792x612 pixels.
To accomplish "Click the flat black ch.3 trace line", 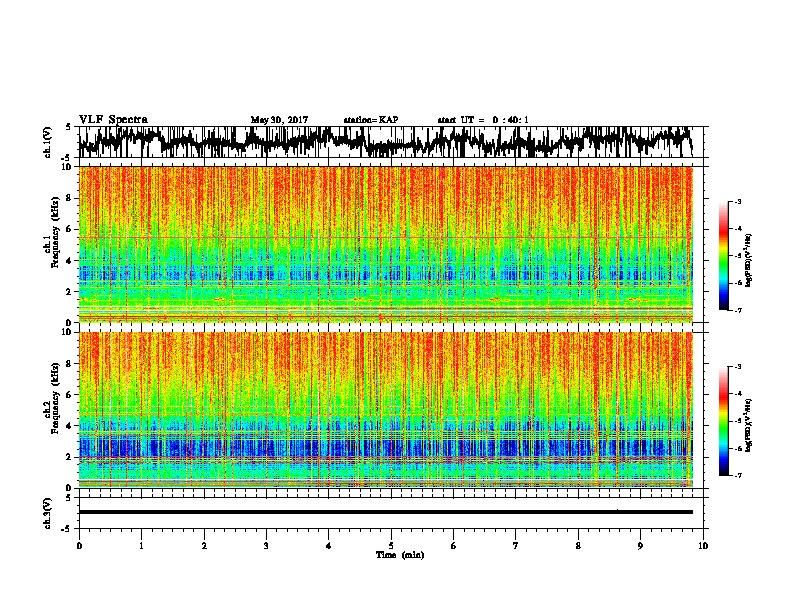I will pos(385,512).
